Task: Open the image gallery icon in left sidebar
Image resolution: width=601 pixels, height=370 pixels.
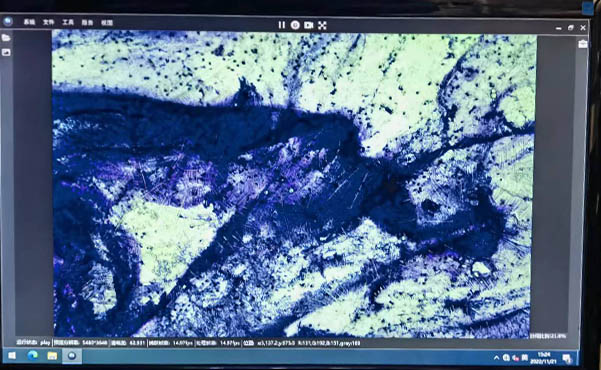Action: tap(6, 52)
